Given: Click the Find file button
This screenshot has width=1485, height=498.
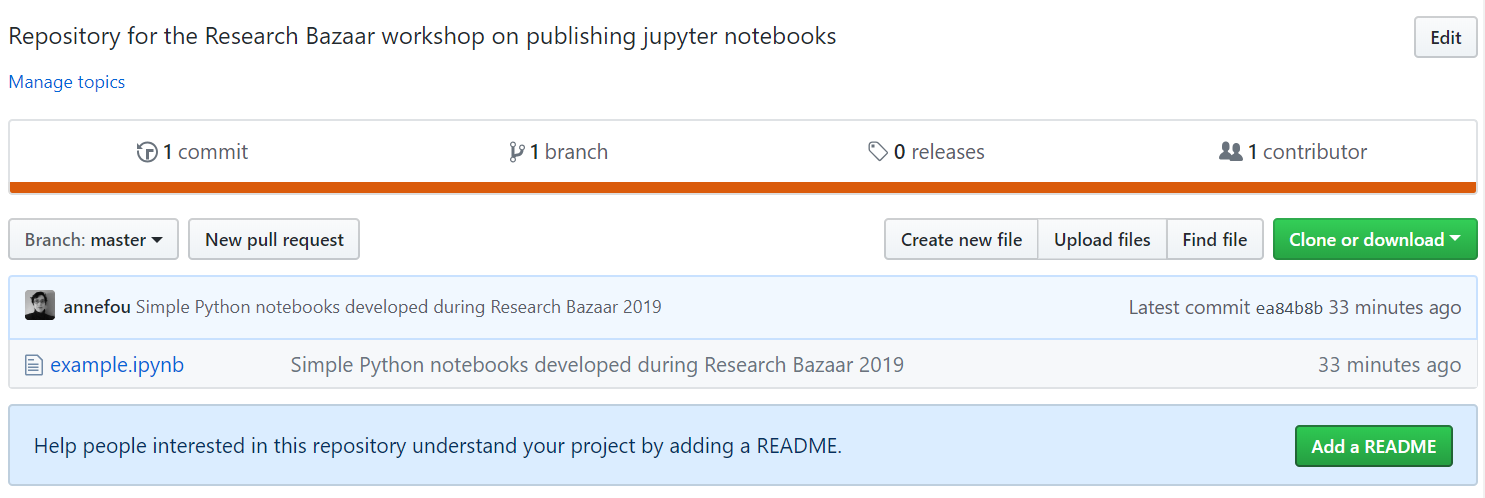Looking at the screenshot, I should tap(1215, 240).
